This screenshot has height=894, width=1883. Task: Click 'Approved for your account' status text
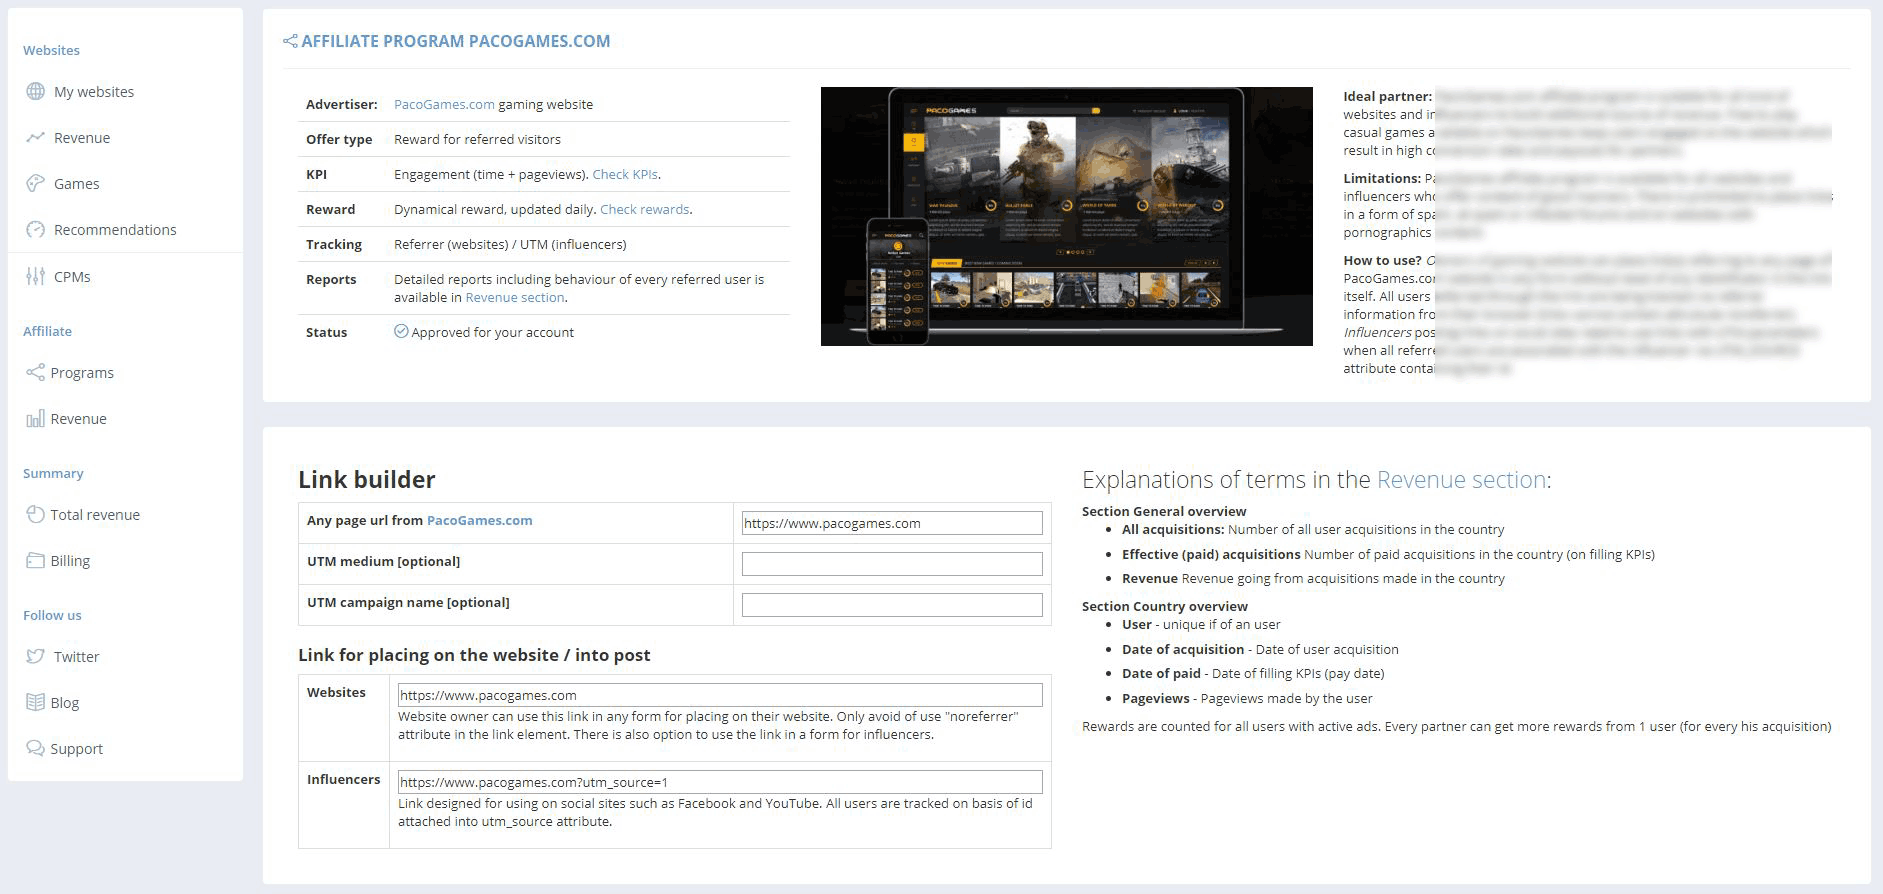point(492,332)
